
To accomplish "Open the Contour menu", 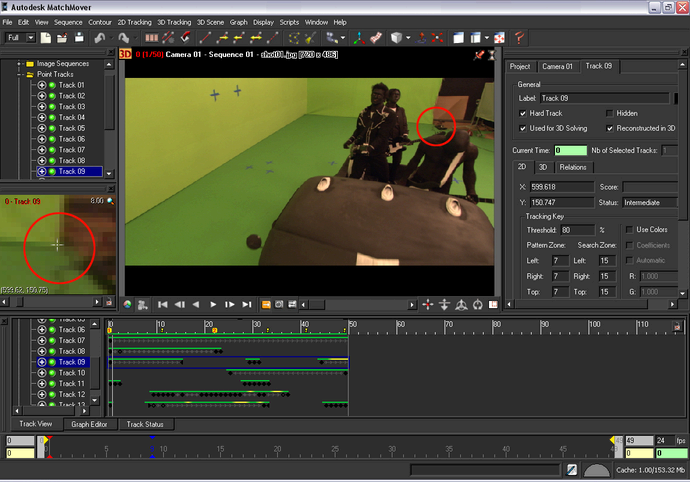I will (x=100, y=22).
